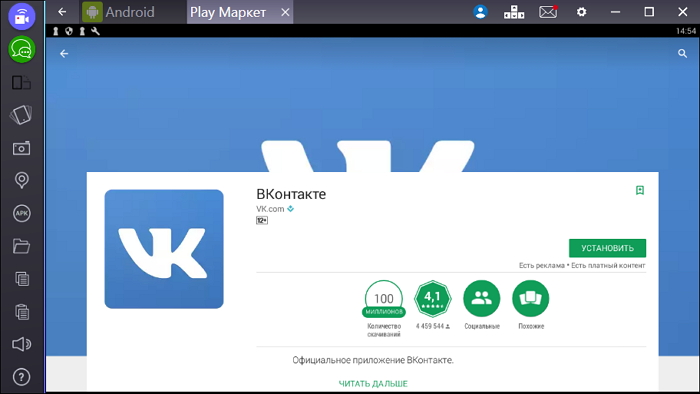Open BlueStacks TV camera icon in sidebar
This screenshot has height=394, width=700.
pyautogui.click(x=21, y=17)
